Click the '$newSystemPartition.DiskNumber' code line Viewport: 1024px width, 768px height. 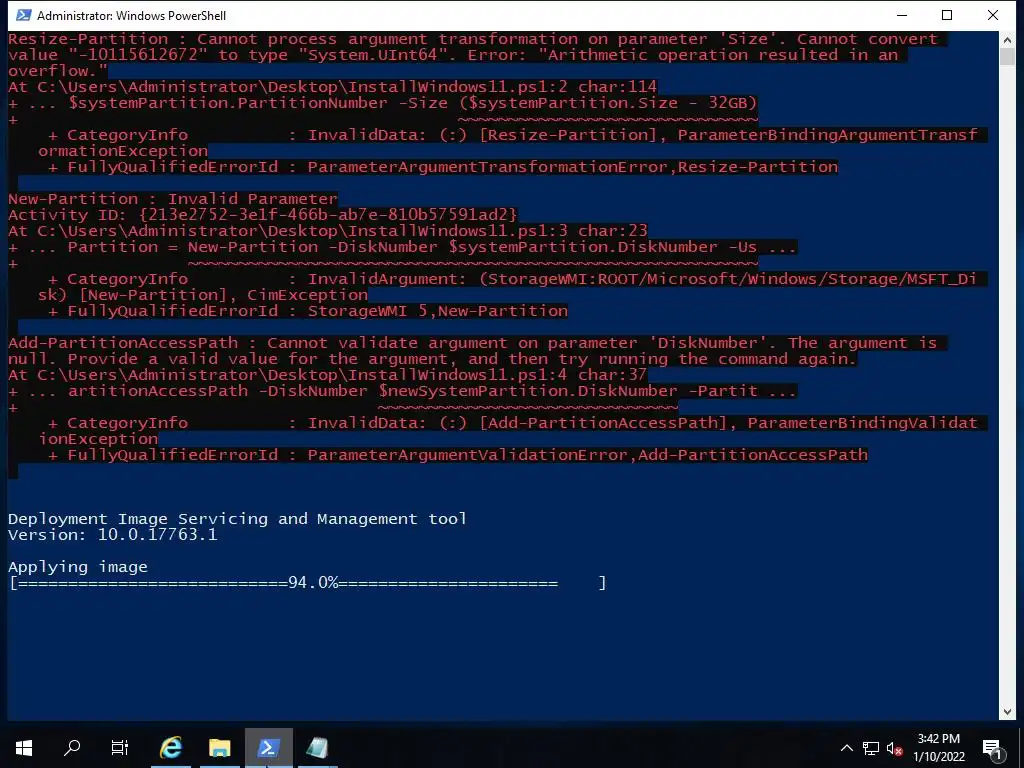coord(528,391)
